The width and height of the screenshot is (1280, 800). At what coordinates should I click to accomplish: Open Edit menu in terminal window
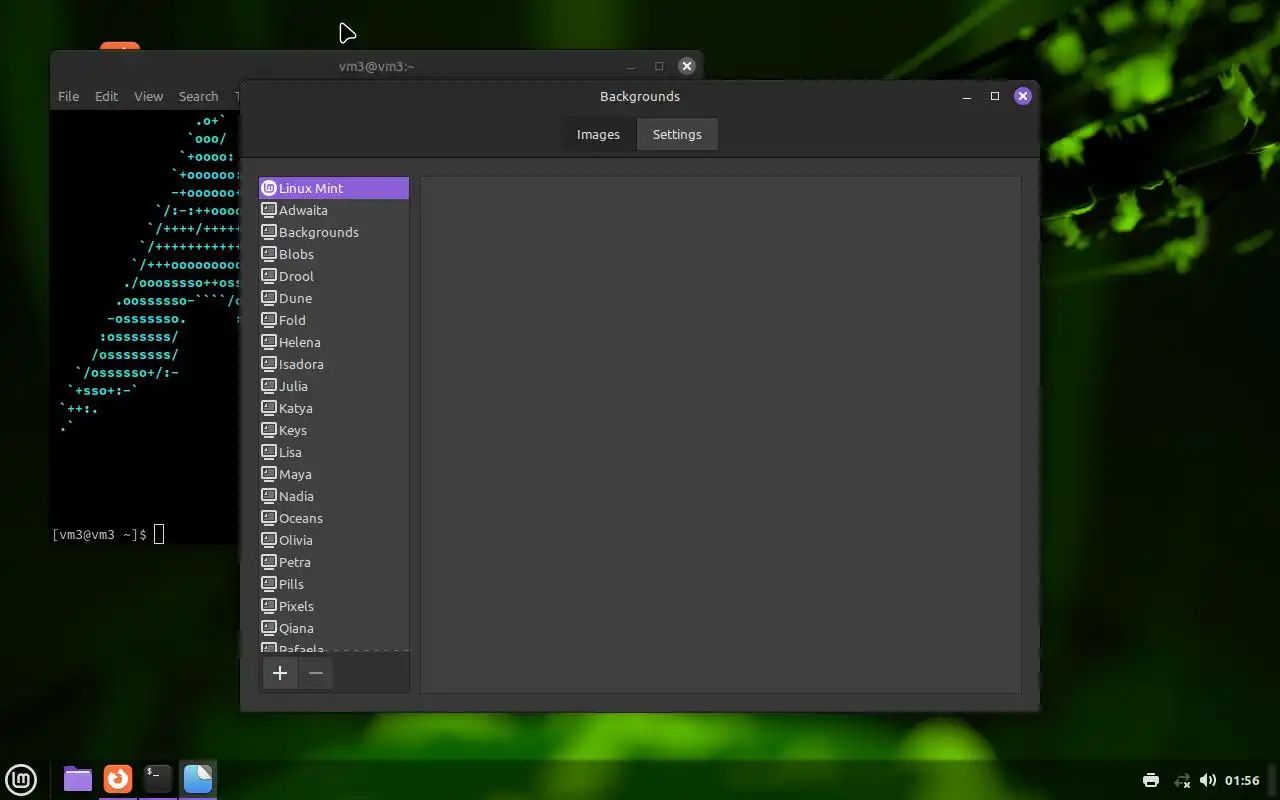106,96
